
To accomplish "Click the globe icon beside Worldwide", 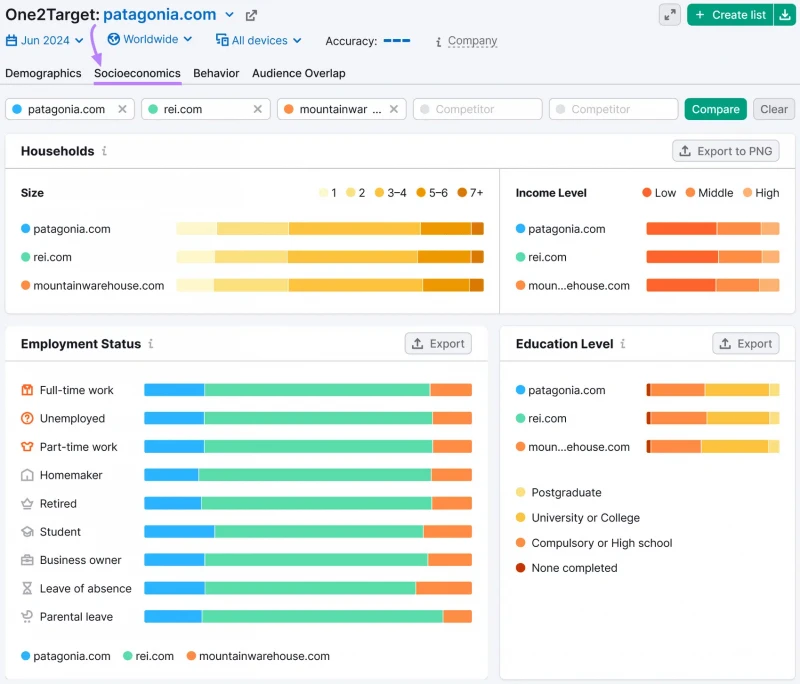I will coord(114,39).
